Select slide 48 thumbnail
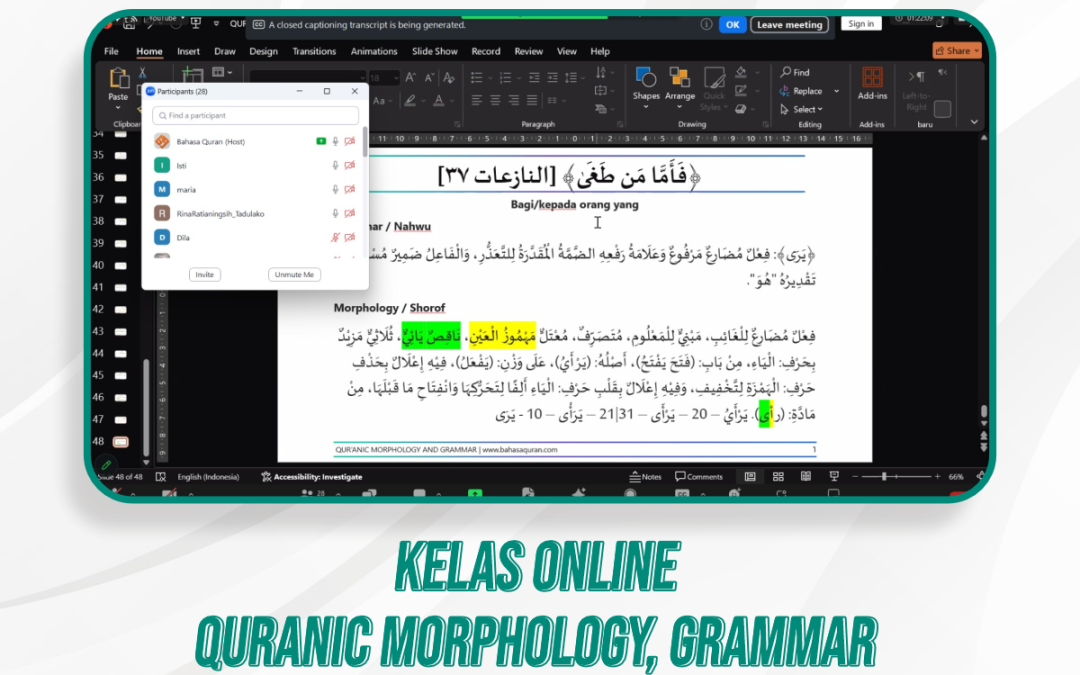This screenshot has height=675, width=1080. pyautogui.click(x=121, y=442)
